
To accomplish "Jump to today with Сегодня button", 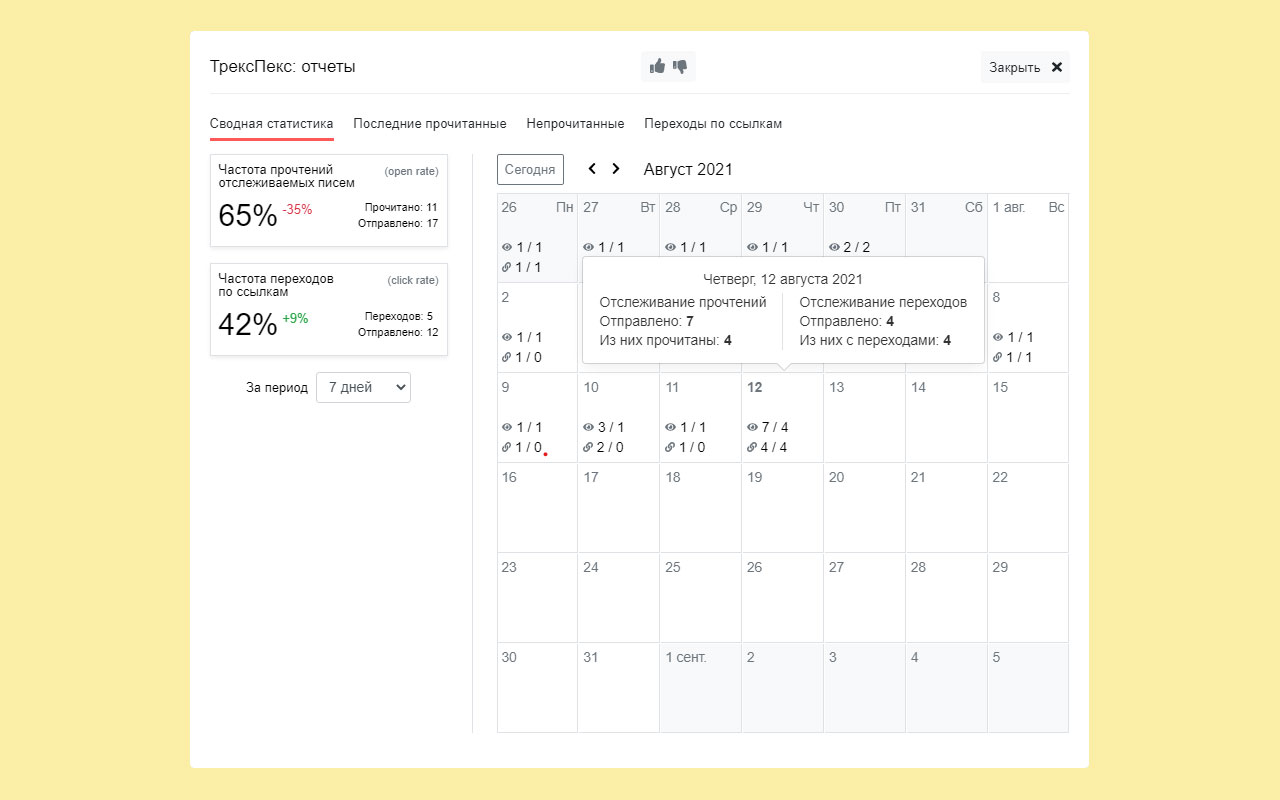I will click(530, 169).
